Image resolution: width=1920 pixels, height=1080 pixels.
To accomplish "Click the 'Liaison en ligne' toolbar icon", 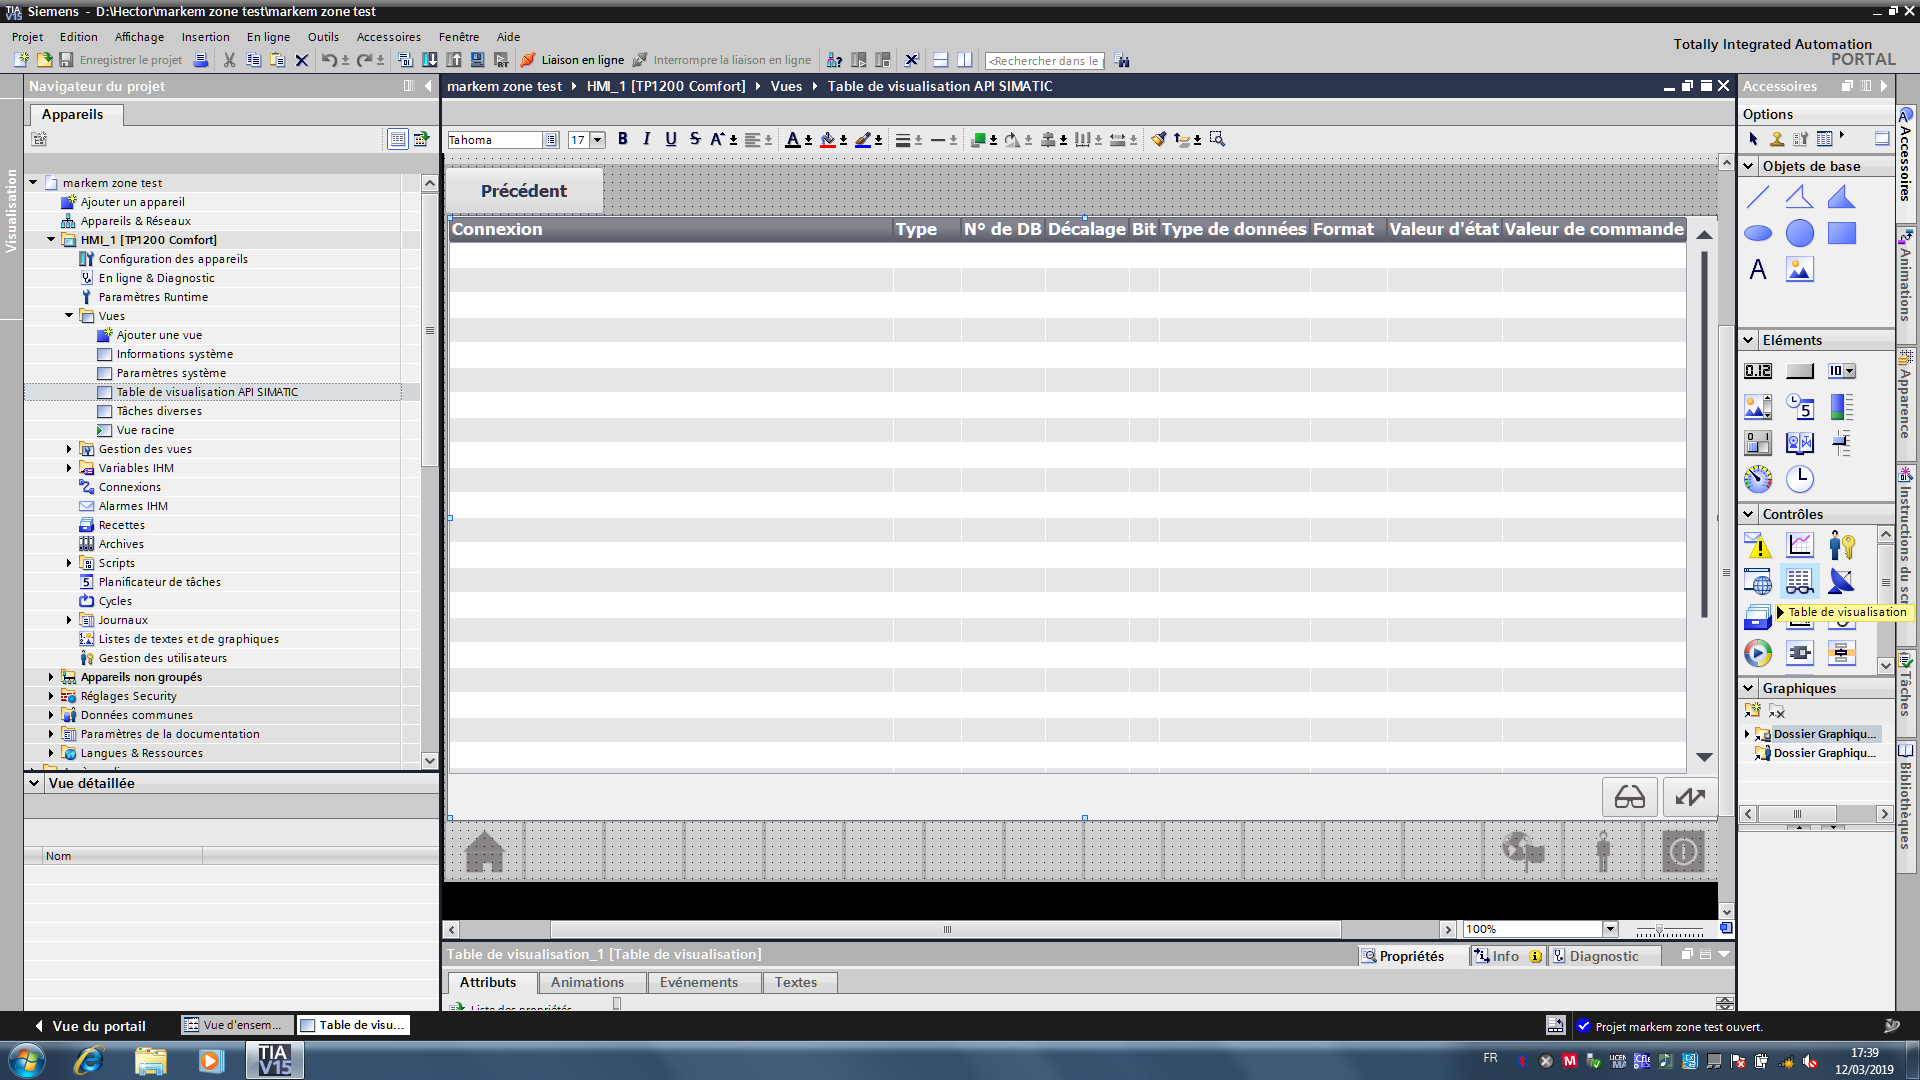I will pyautogui.click(x=528, y=60).
